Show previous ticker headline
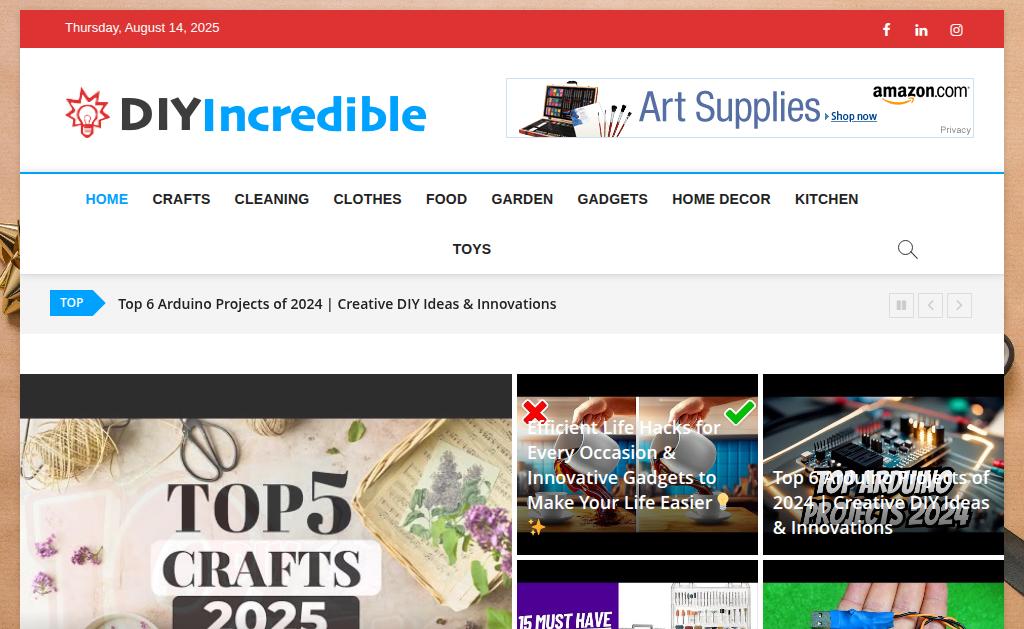 (931, 305)
